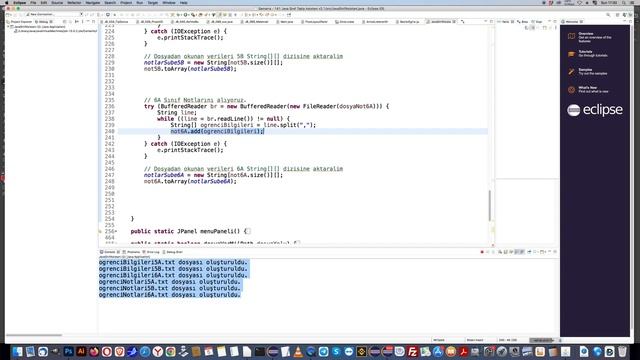Launch Photoshop from the Dock
Viewport: 640px width, 360px height.
(x=69, y=351)
